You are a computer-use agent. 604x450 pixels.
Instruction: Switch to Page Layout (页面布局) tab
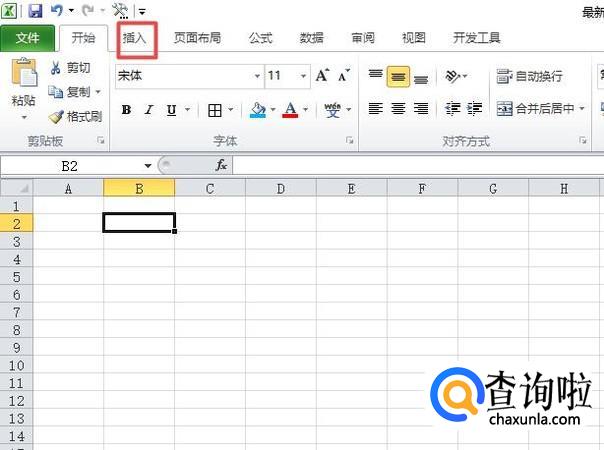pos(197,38)
